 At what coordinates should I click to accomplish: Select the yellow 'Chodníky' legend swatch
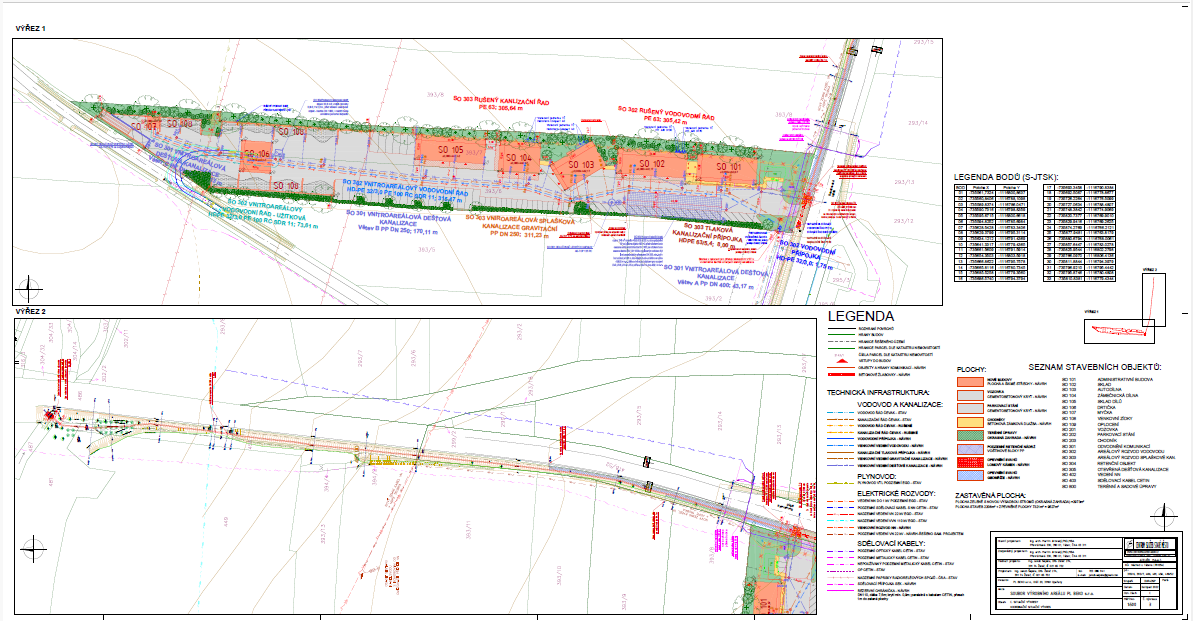pyautogui.click(x=970, y=422)
